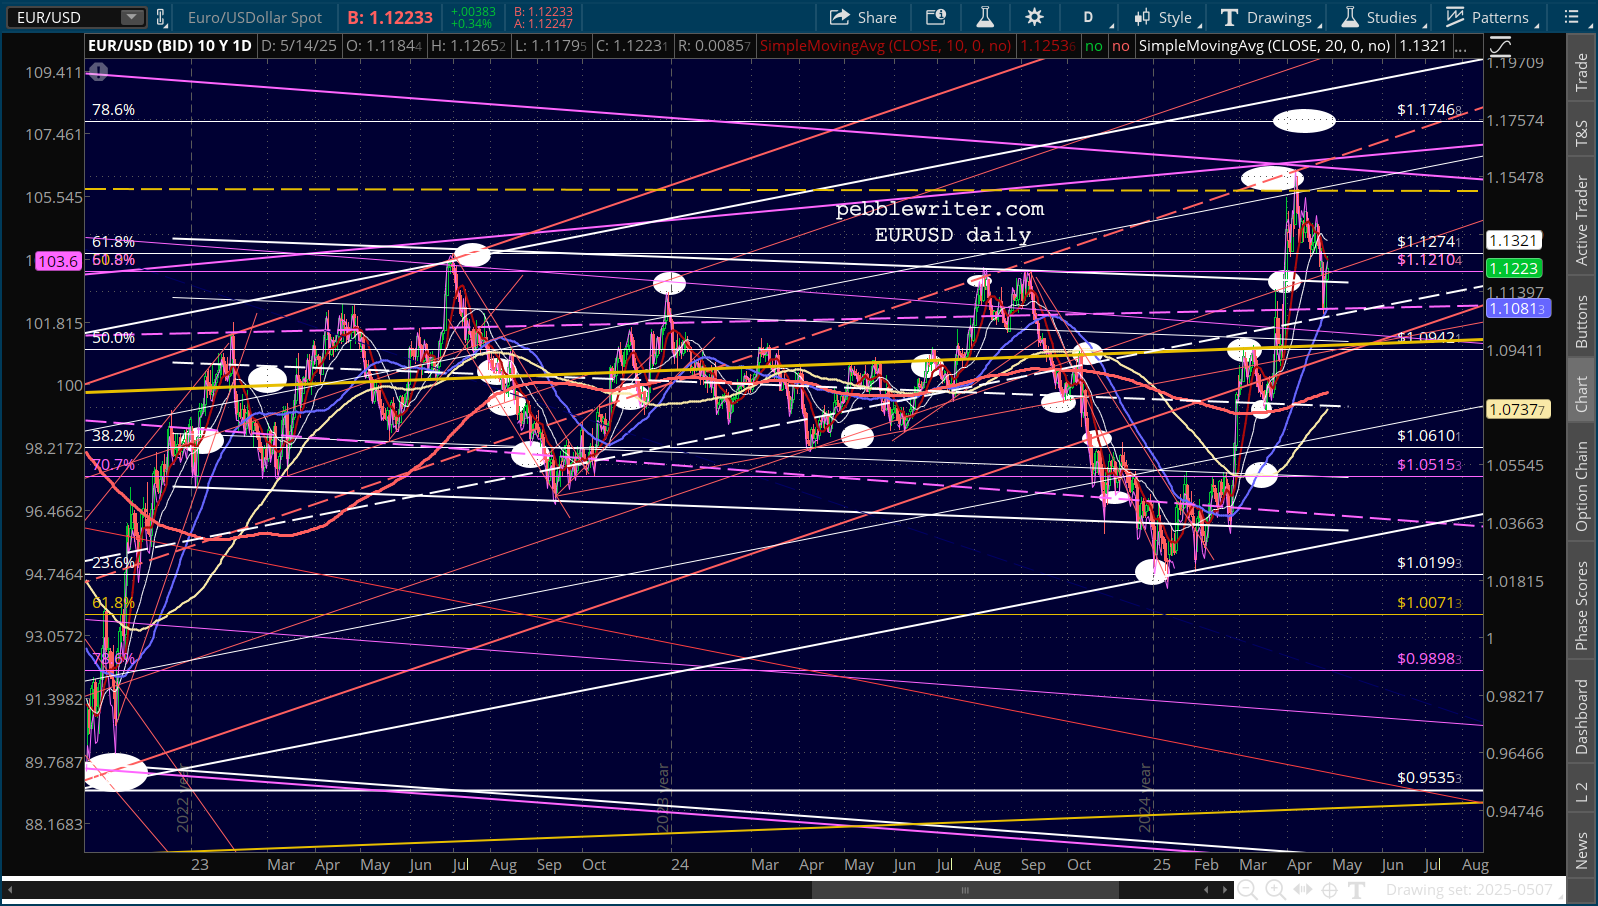Open the L2 side tab

click(x=1581, y=792)
